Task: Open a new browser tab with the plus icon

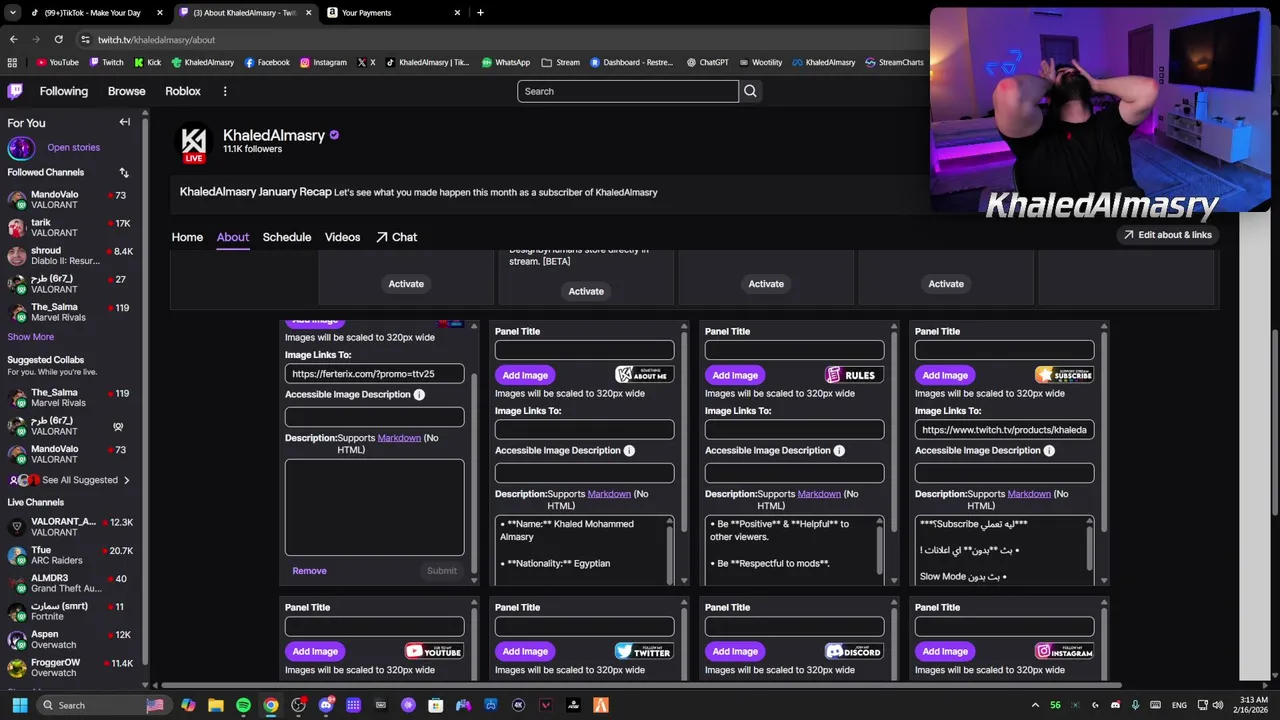Action: point(480,13)
